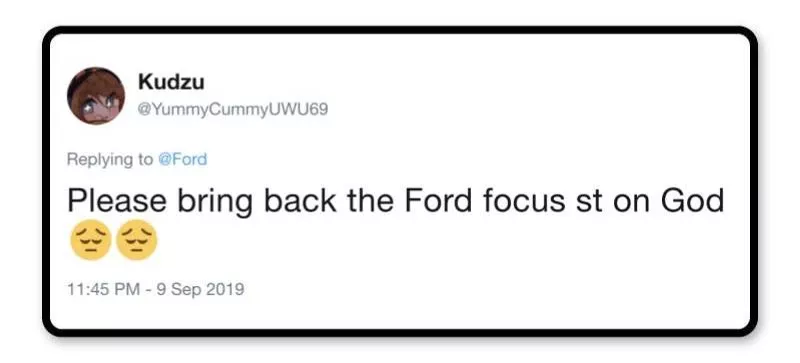Open the @YummyCummyUWU69 handle
Image resolution: width=800 pixels, height=363 pixels.
point(233,109)
